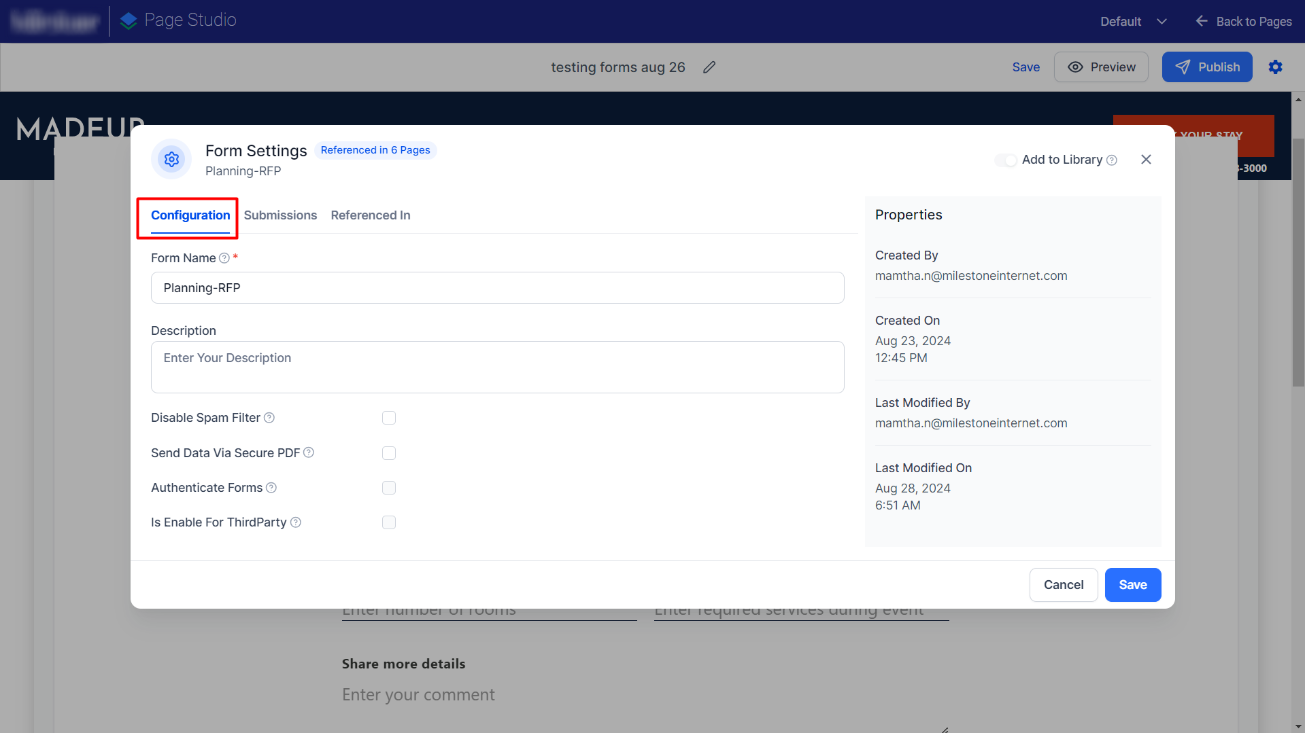Open the Default dropdown in header

click(x=1133, y=21)
